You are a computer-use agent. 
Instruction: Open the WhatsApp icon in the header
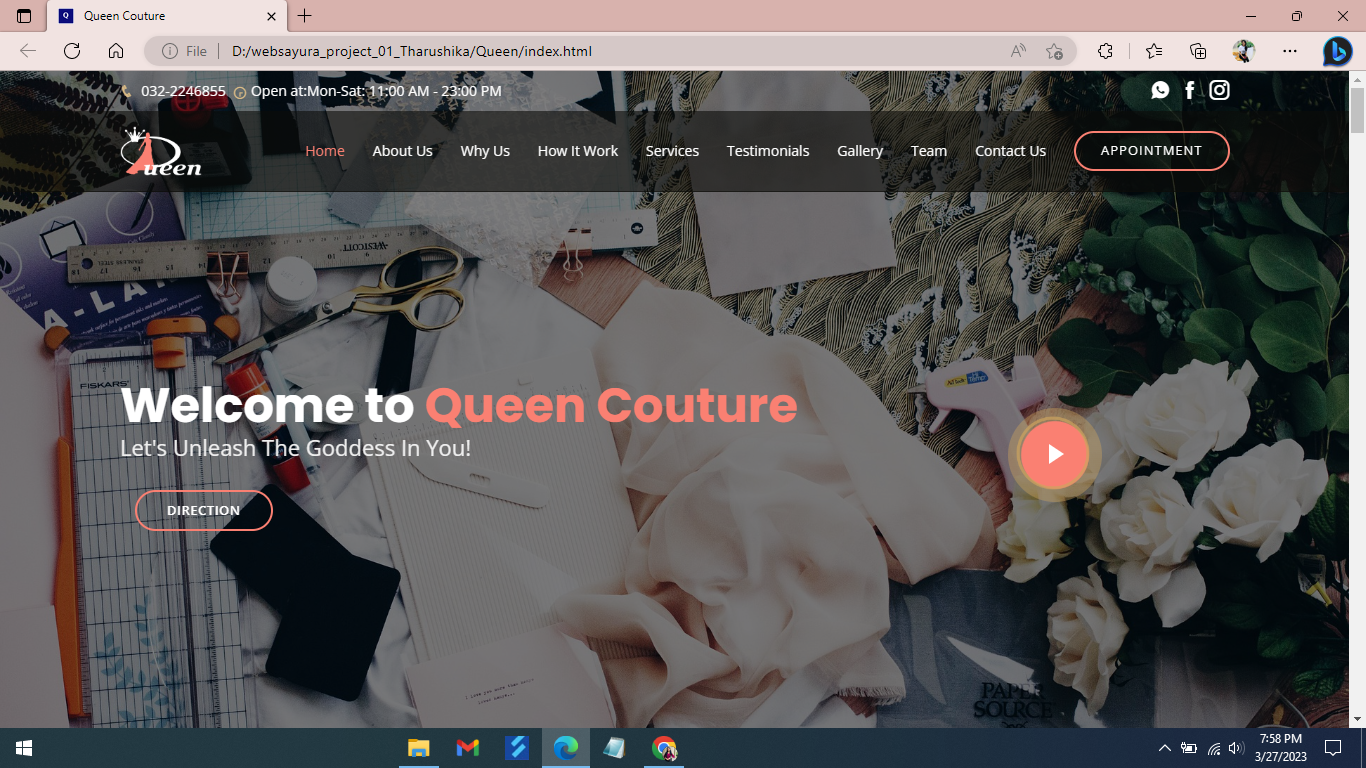pyautogui.click(x=1160, y=90)
